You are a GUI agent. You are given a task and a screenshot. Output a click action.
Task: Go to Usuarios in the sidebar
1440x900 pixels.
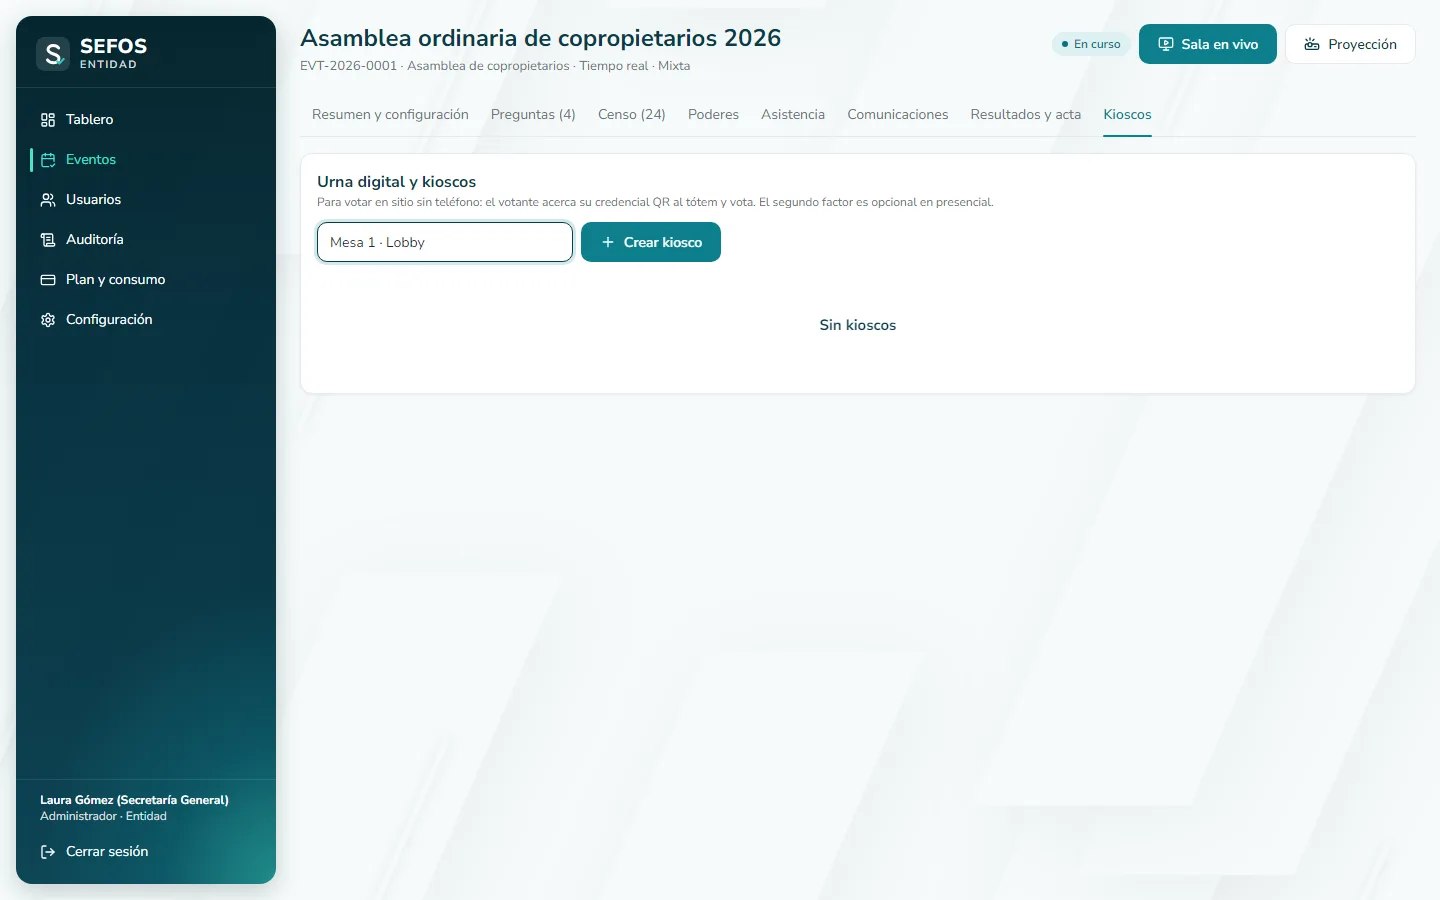146,200
